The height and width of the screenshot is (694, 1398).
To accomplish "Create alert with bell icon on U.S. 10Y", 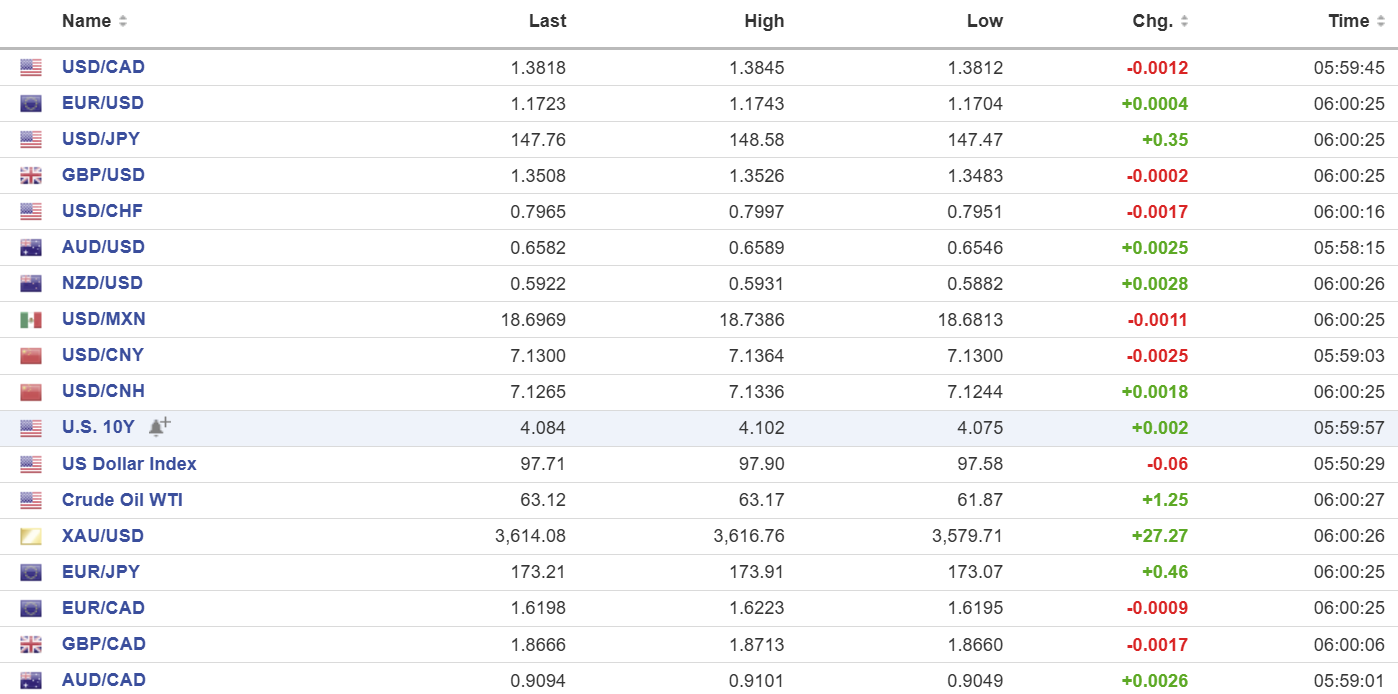I will 159,427.
